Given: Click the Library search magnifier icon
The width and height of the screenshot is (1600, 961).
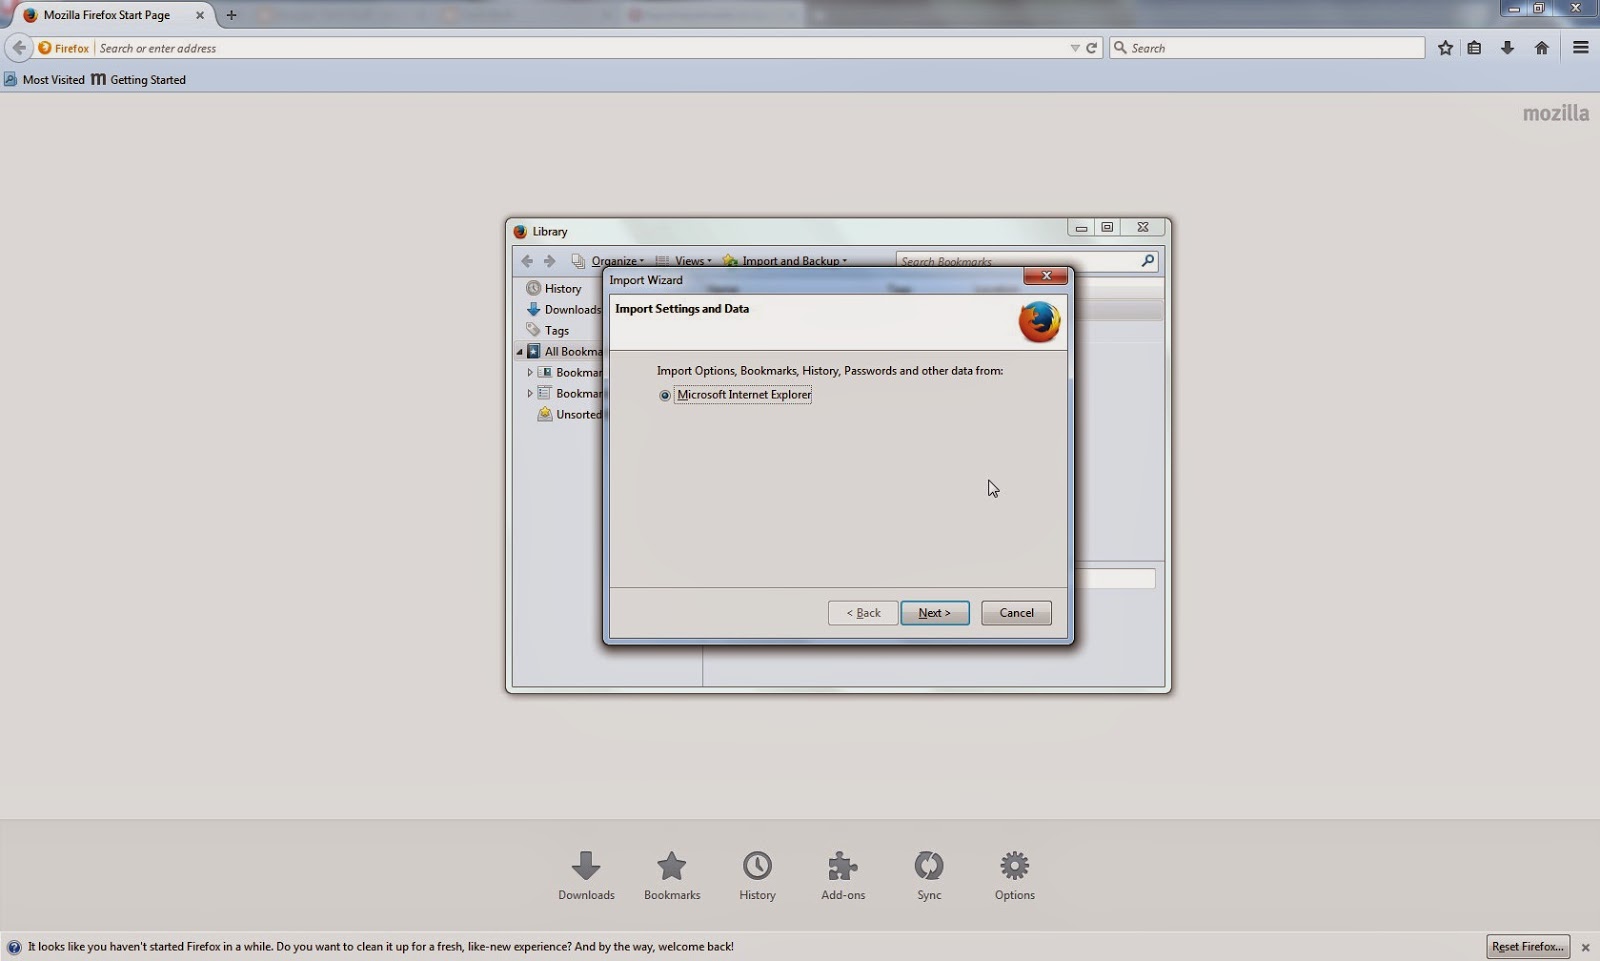Looking at the screenshot, I should click(x=1148, y=261).
